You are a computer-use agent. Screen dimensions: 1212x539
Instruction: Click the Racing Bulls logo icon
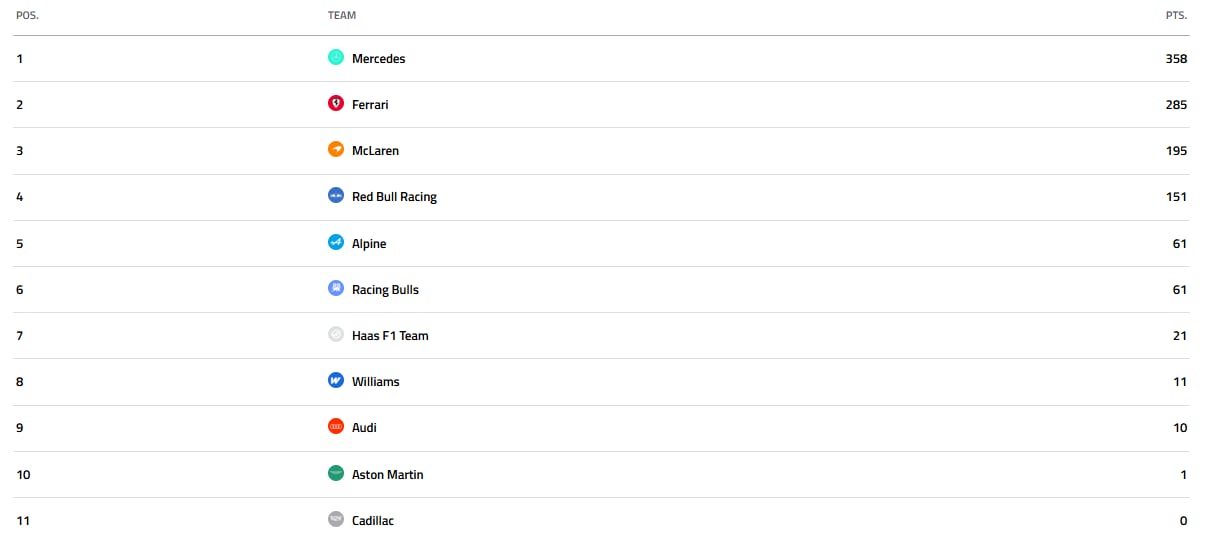336,289
